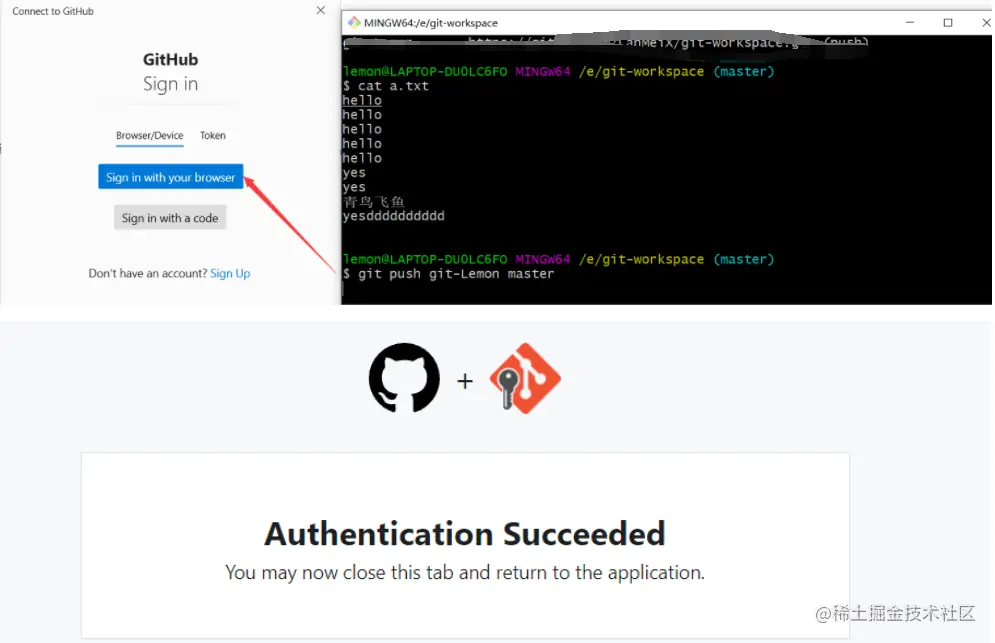The width and height of the screenshot is (995, 643).
Task: Click Sign in with your browser
Action: pyautogui.click(x=171, y=177)
